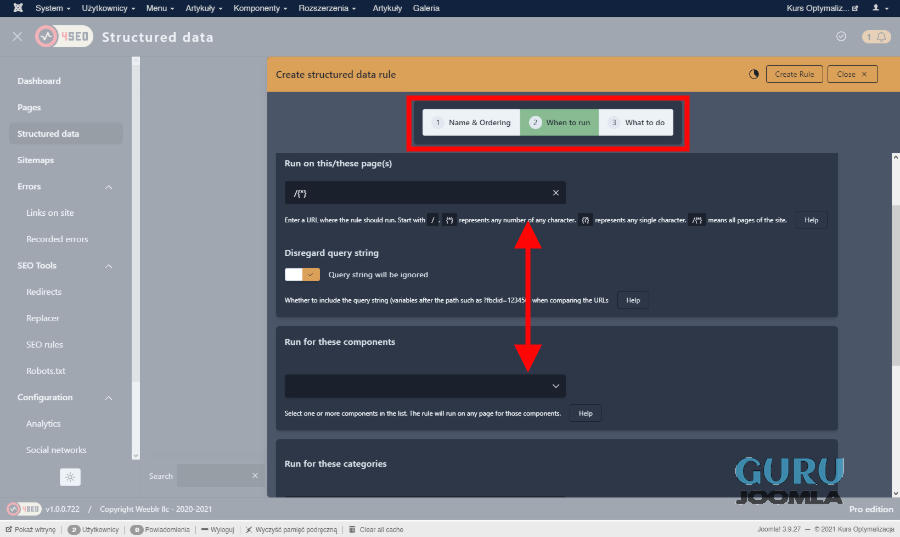Collapse the SEO Tools sidebar section
This screenshot has width=900, height=537.
[x=108, y=266]
